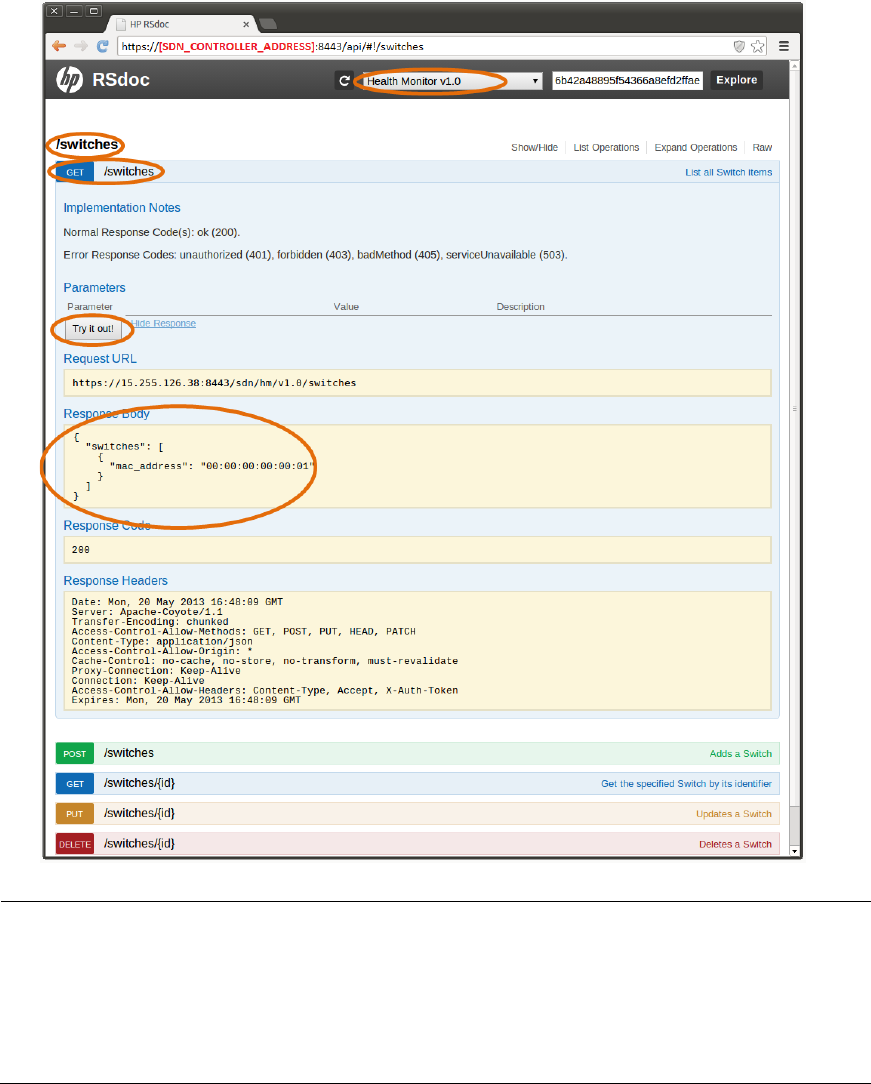The image size is (871, 1084).
Task: Collapse the /switches resource heading
Action: coord(87,144)
